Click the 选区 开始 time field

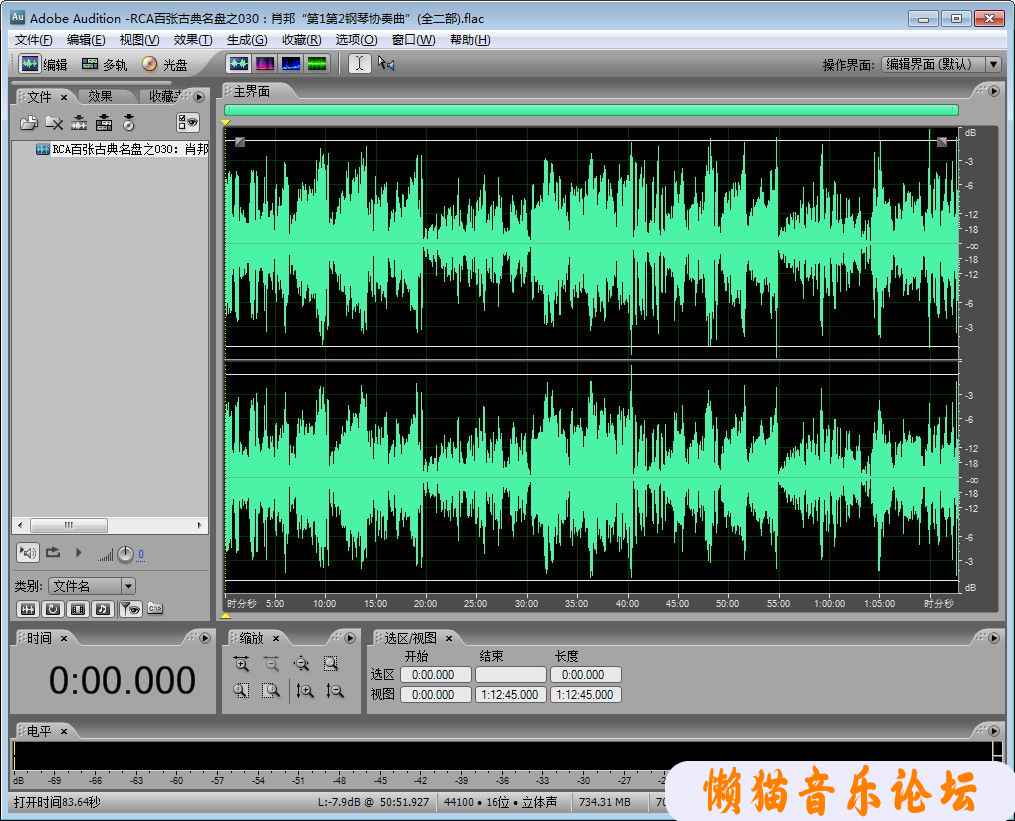click(x=435, y=675)
